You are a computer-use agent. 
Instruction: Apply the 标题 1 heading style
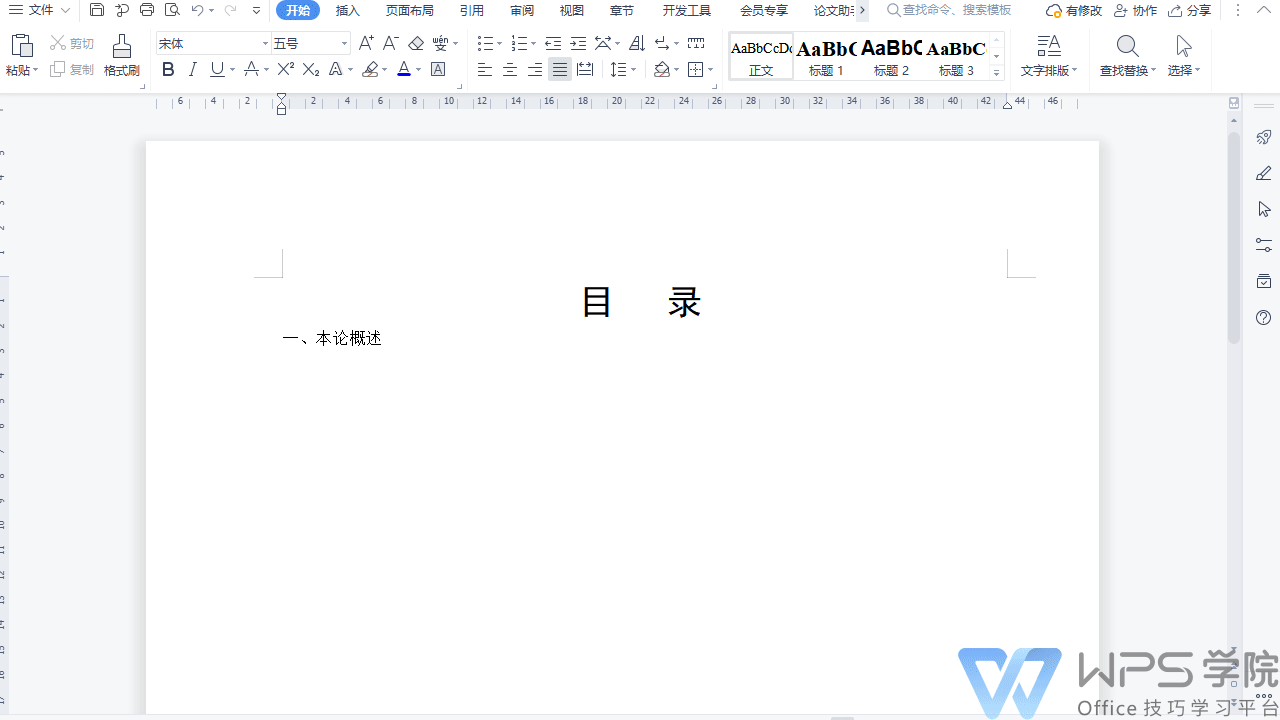coord(826,56)
